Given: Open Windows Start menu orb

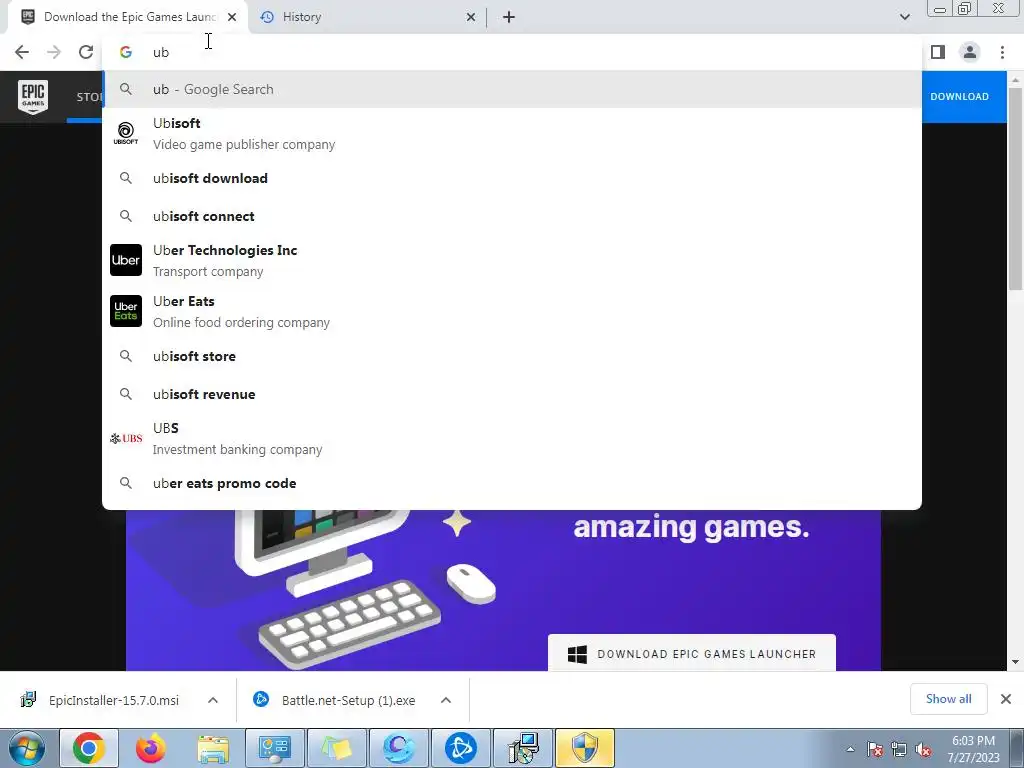Looking at the screenshot, I should (27, 748).
